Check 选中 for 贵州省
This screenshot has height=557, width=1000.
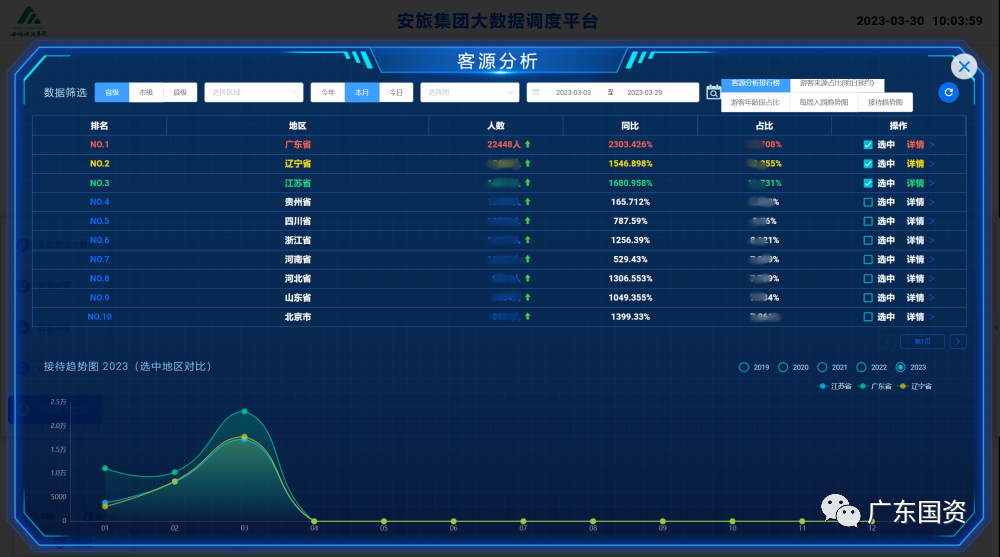pos(868,202)
